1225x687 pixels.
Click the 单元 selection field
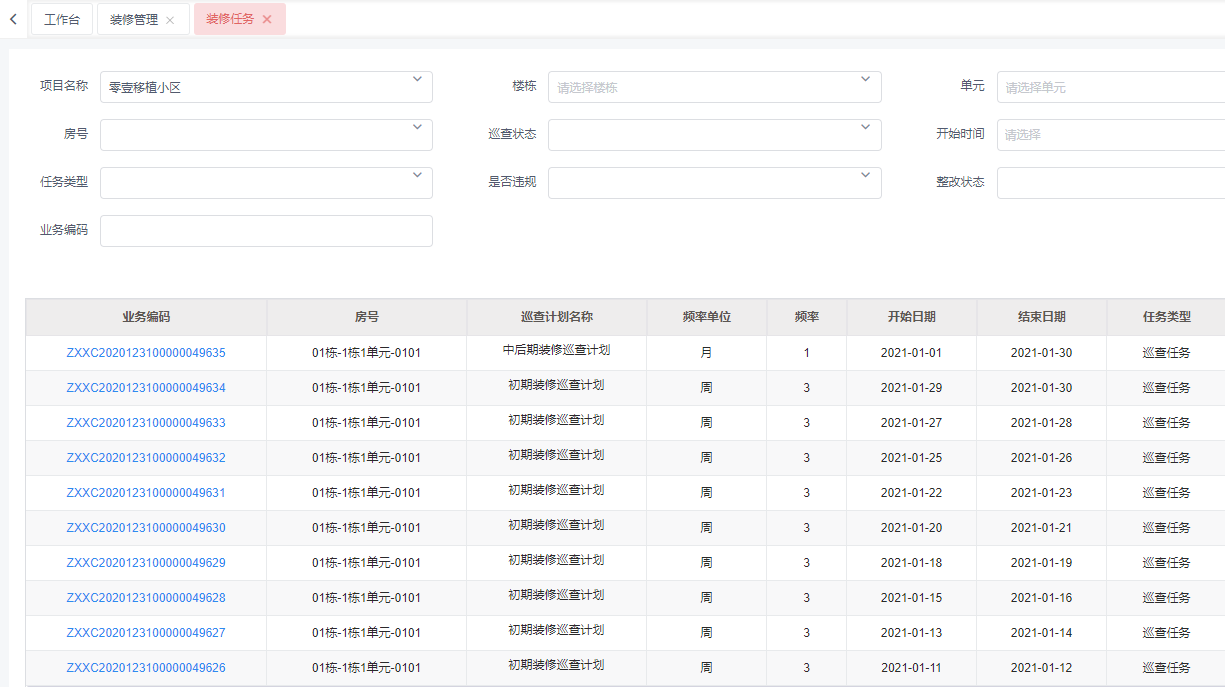point(1110,87)
